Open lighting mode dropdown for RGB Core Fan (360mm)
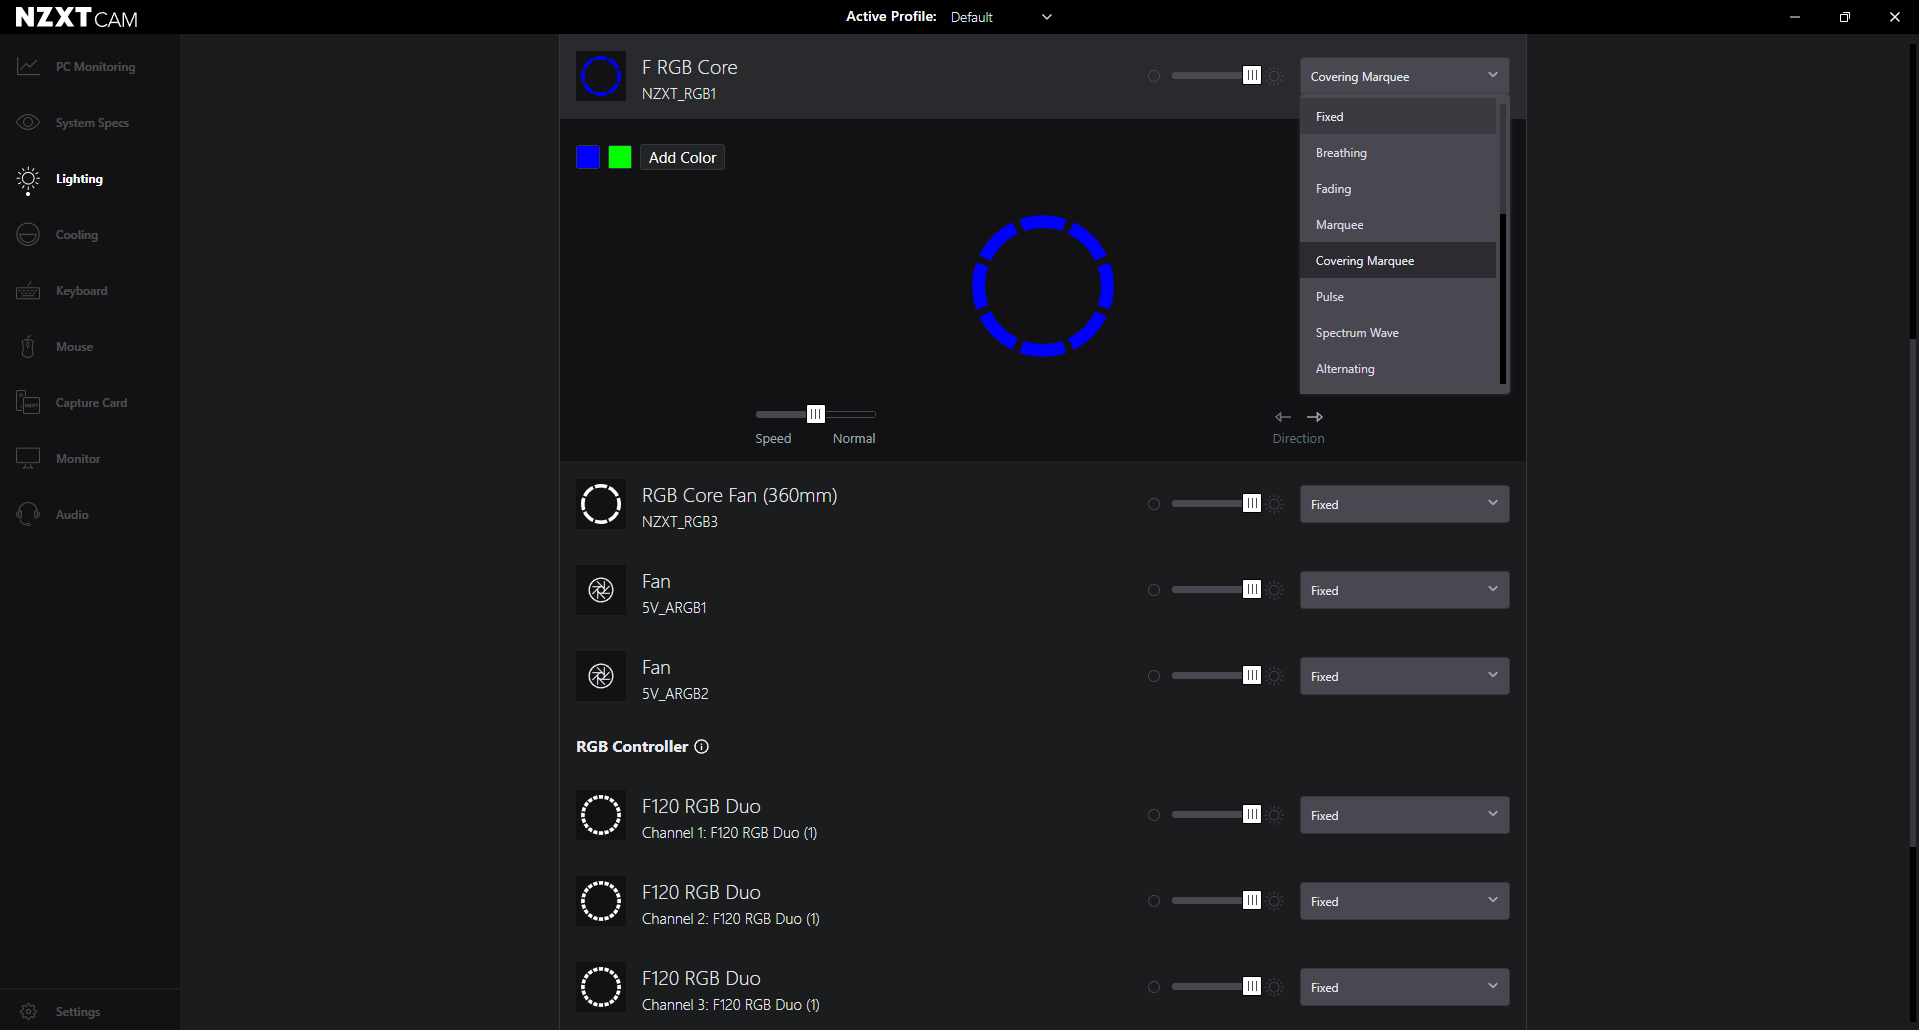The width and height of the screenshot is (1919, 1030). tap(1404, 504)
